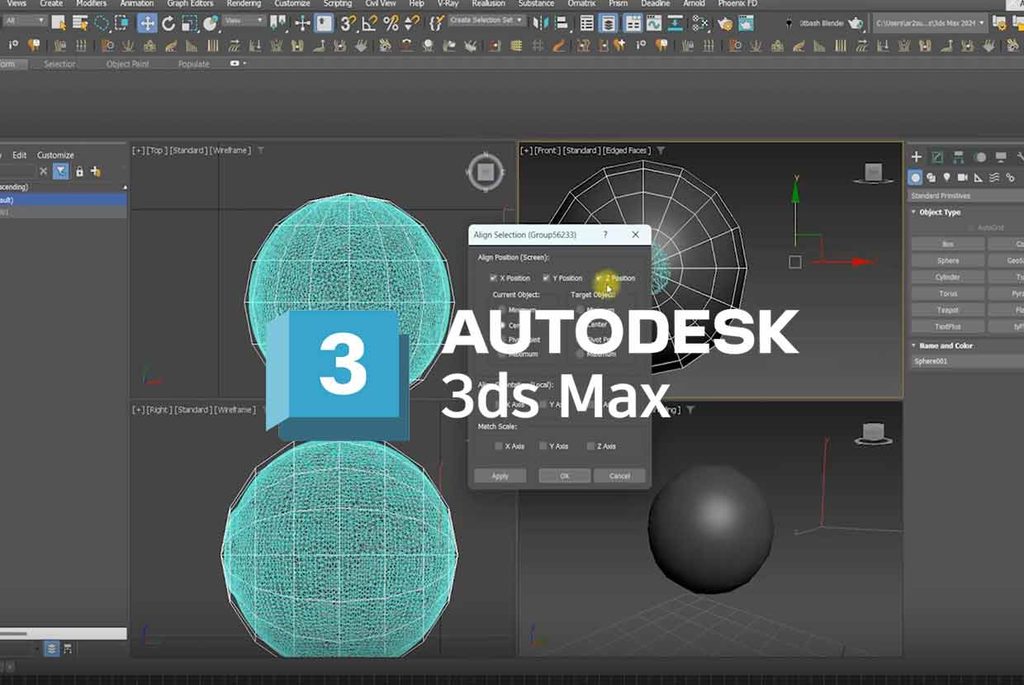Open the Curve Editor icon

(654, 24)
